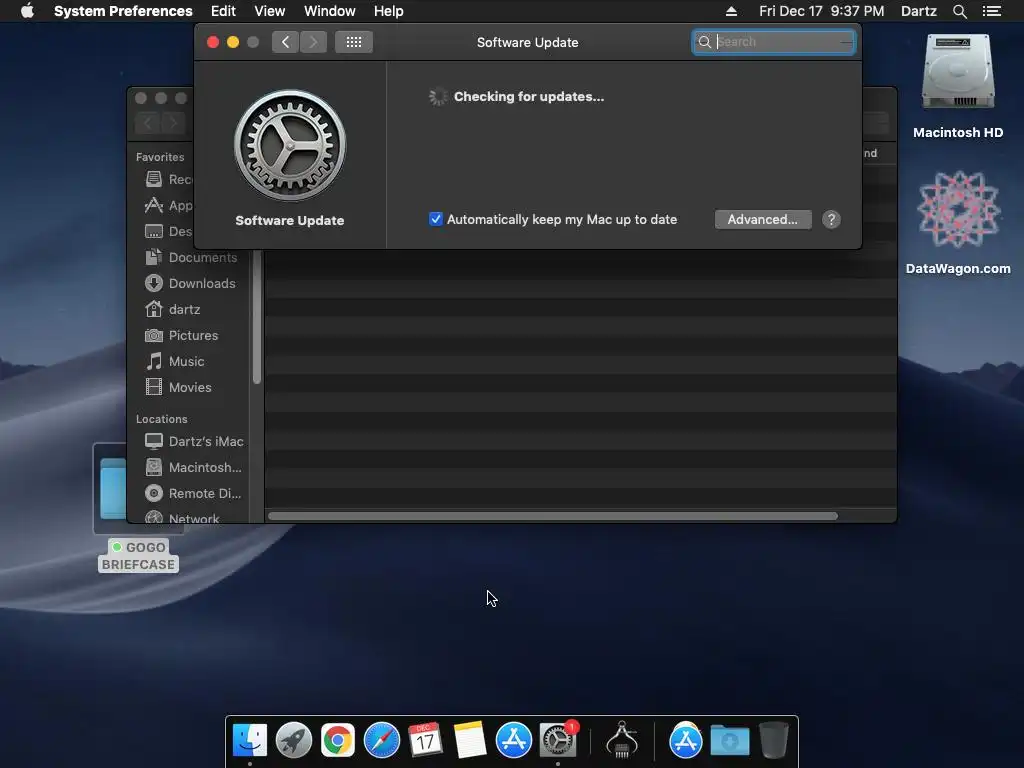Image resolution: width=1024 pixels, height=768 pixels.
Task: Go forward in System Preferences
Action: (x=313, y=42)
